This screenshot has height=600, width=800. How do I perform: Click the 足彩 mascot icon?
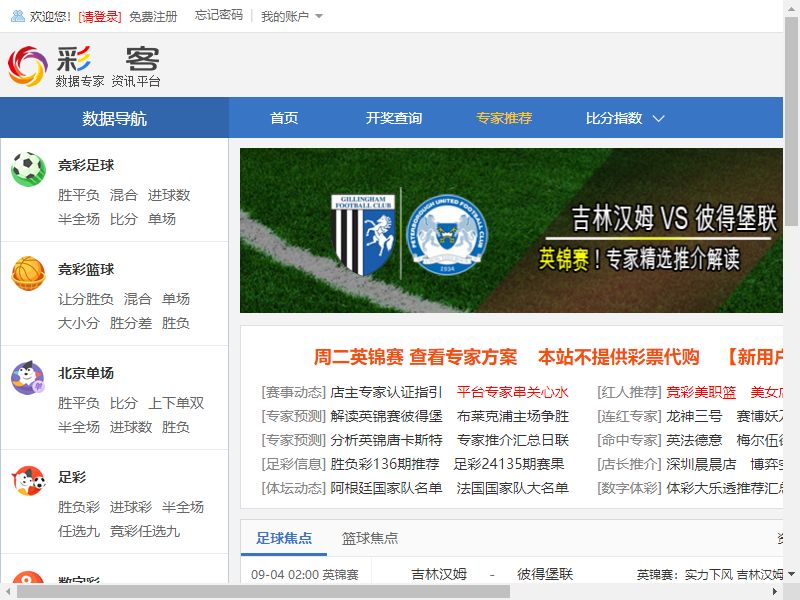point(28,481)
